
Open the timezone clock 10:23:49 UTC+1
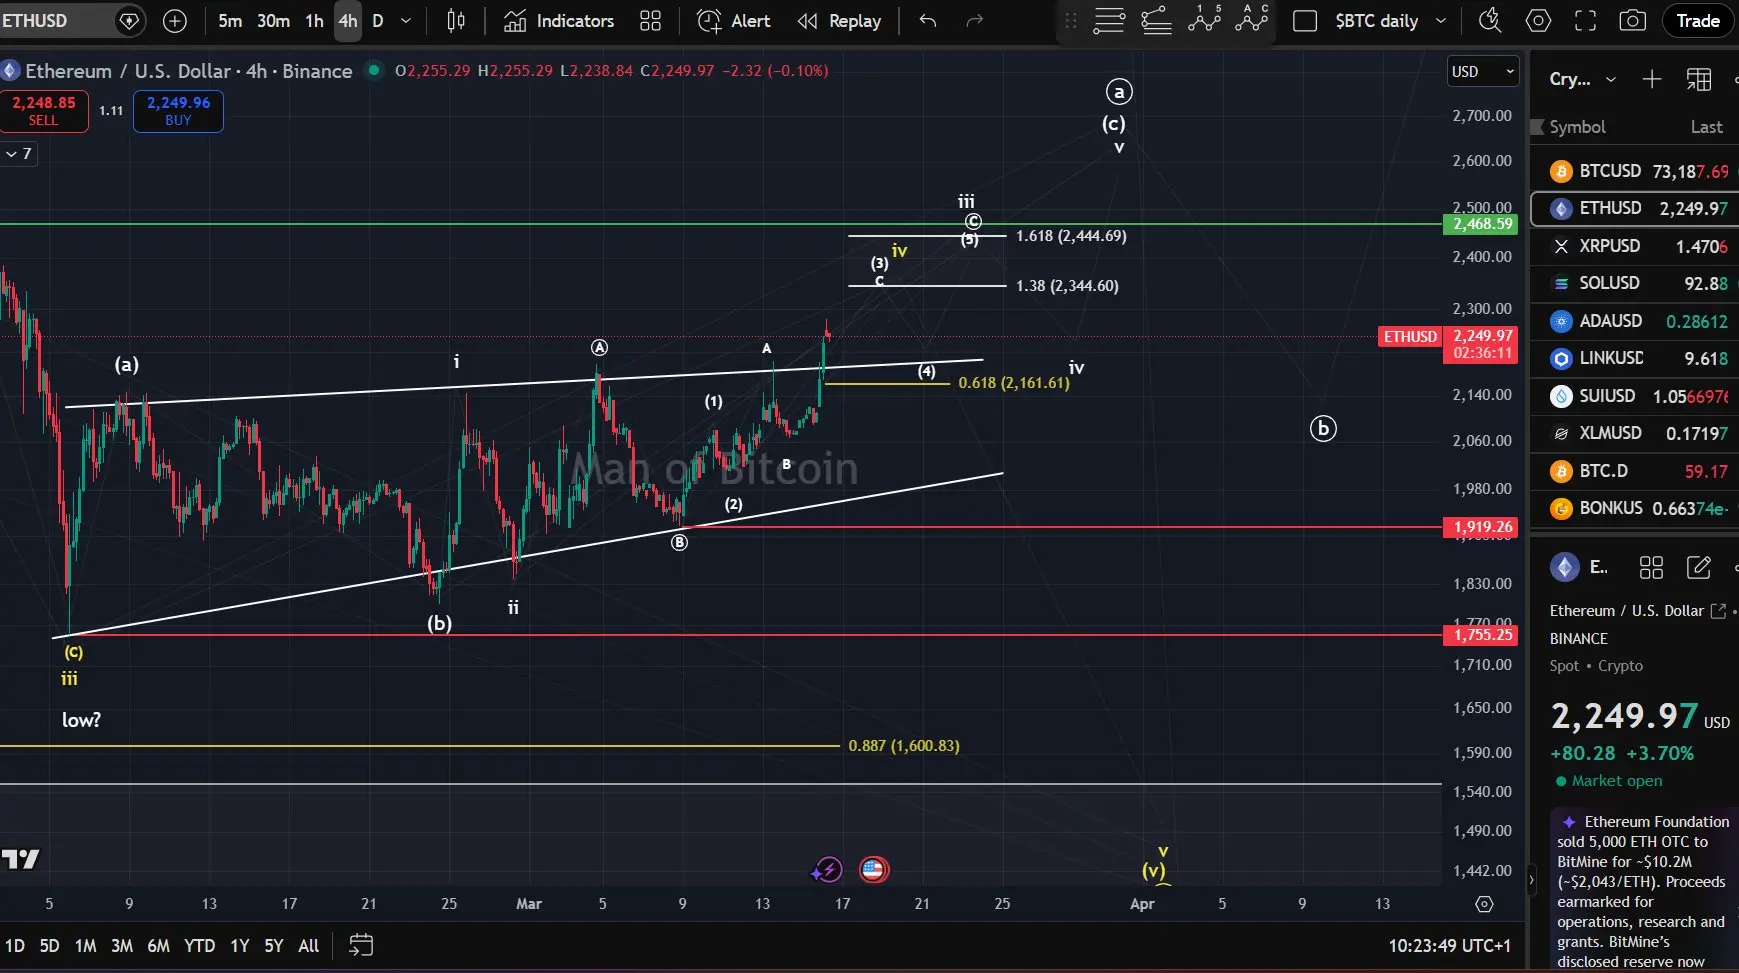(x=1449, y=945)
